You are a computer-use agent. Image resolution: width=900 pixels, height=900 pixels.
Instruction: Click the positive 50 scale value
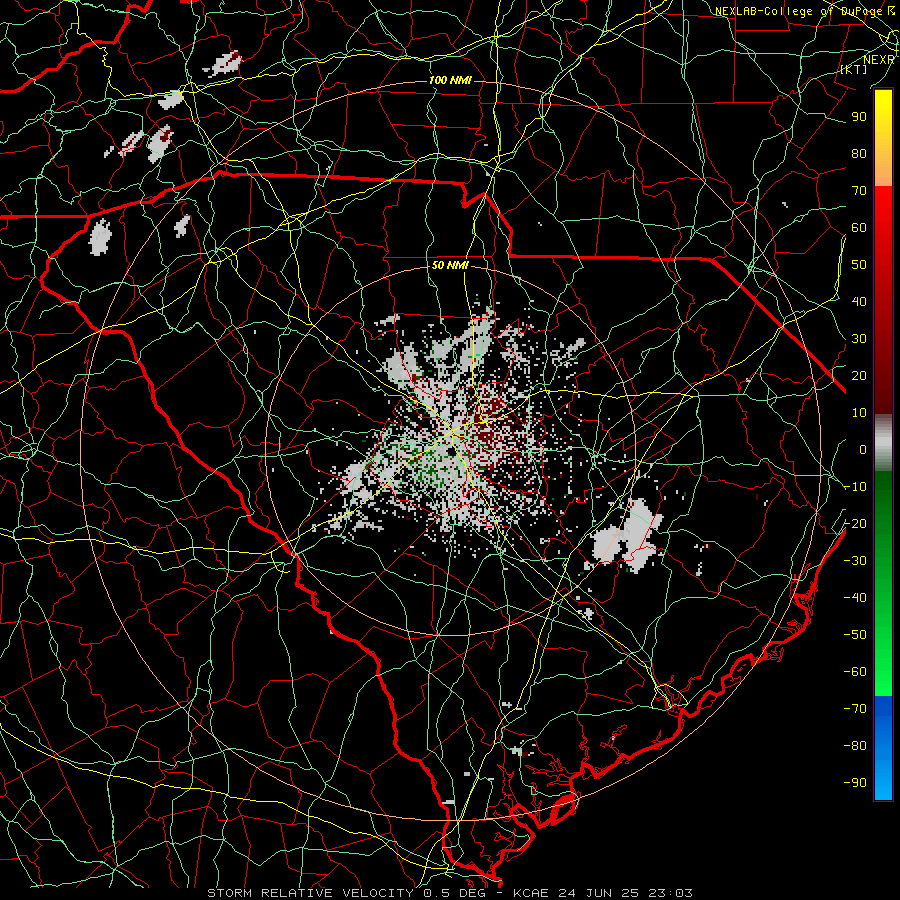859,265
